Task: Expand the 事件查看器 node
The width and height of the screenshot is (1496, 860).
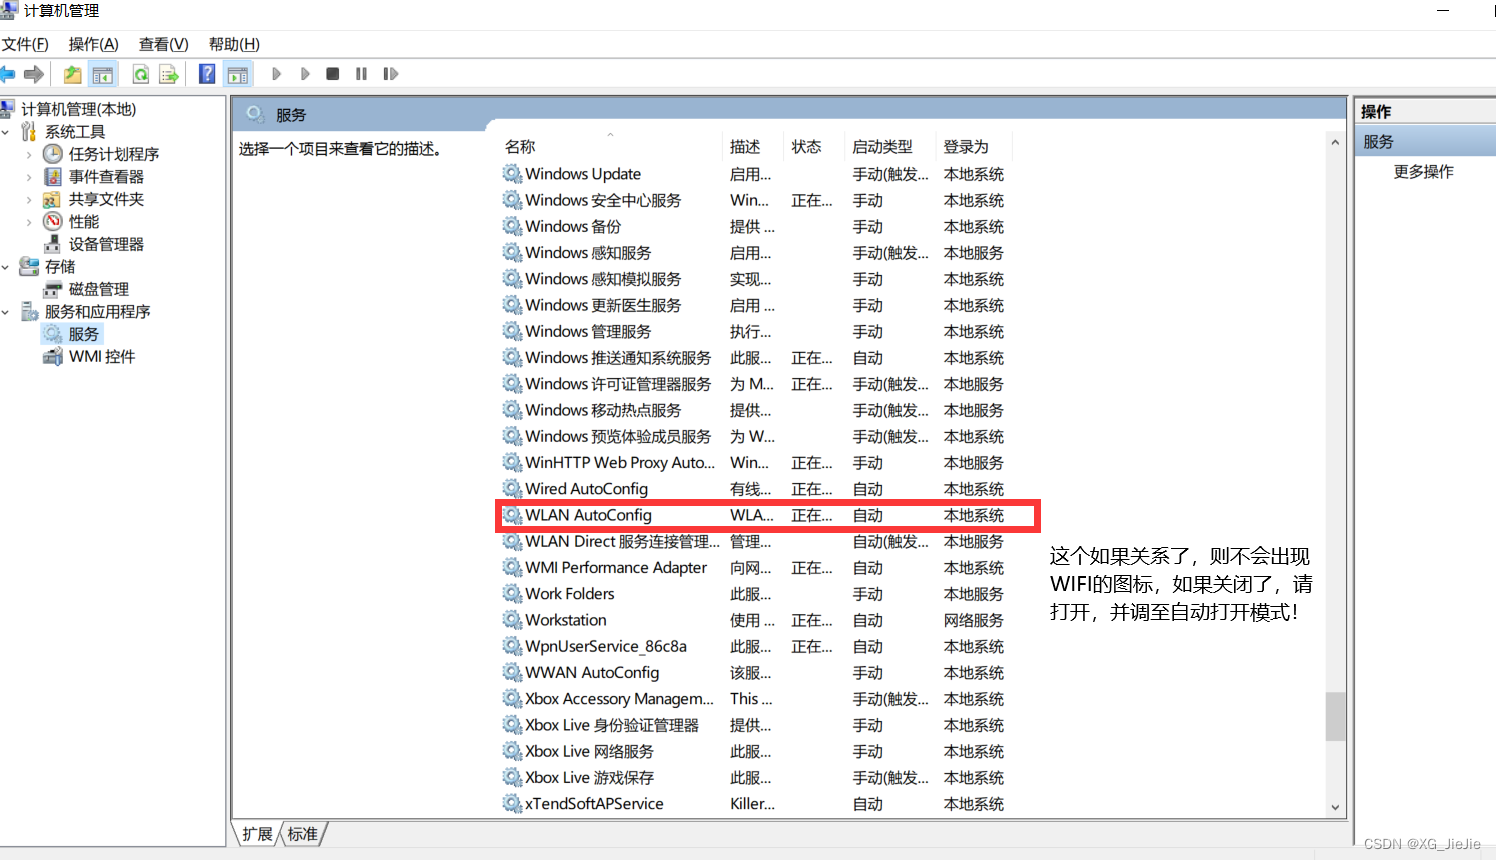Action: (x=29, y=177)
